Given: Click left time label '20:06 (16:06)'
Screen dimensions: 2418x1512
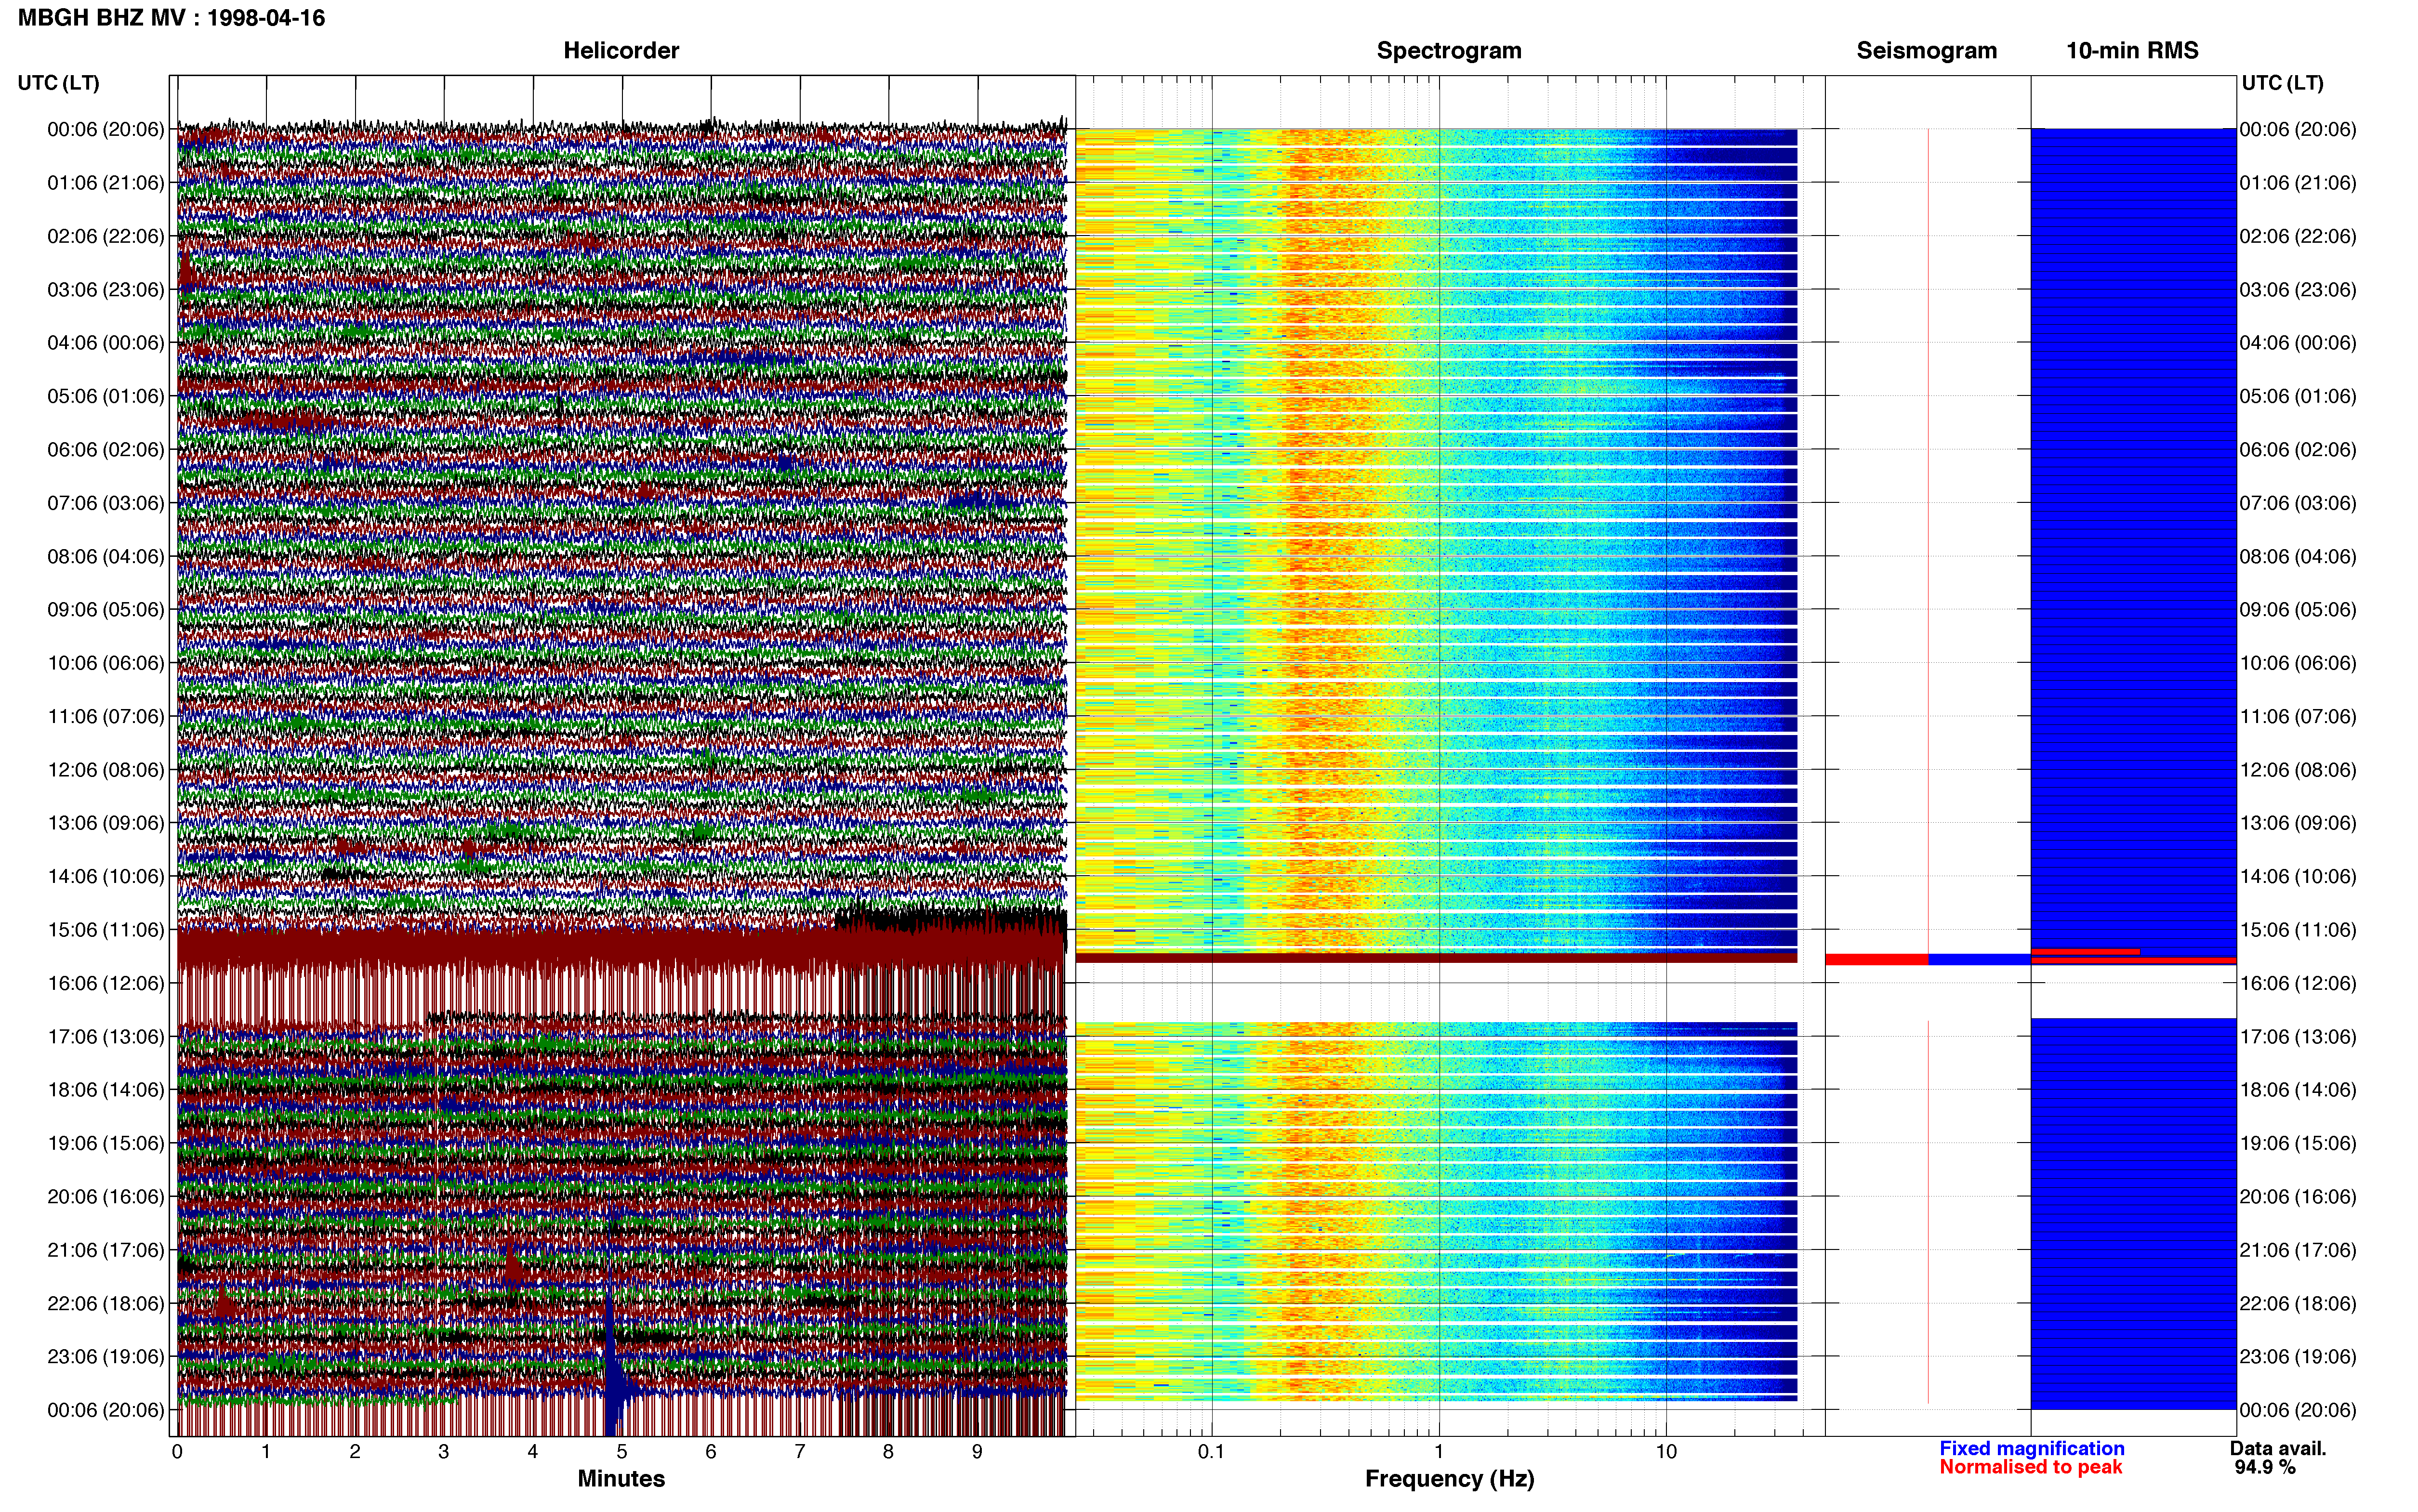Looking at the screenshot, I should 105,1197.
